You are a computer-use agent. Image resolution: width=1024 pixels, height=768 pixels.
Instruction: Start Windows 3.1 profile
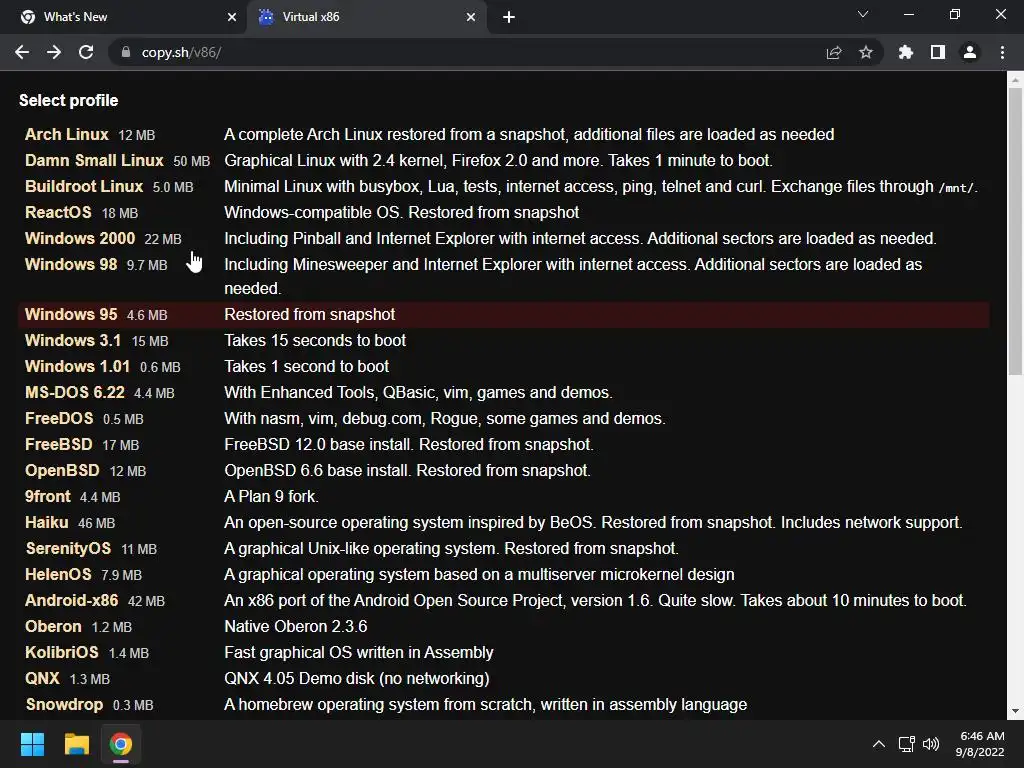(73, 341)
